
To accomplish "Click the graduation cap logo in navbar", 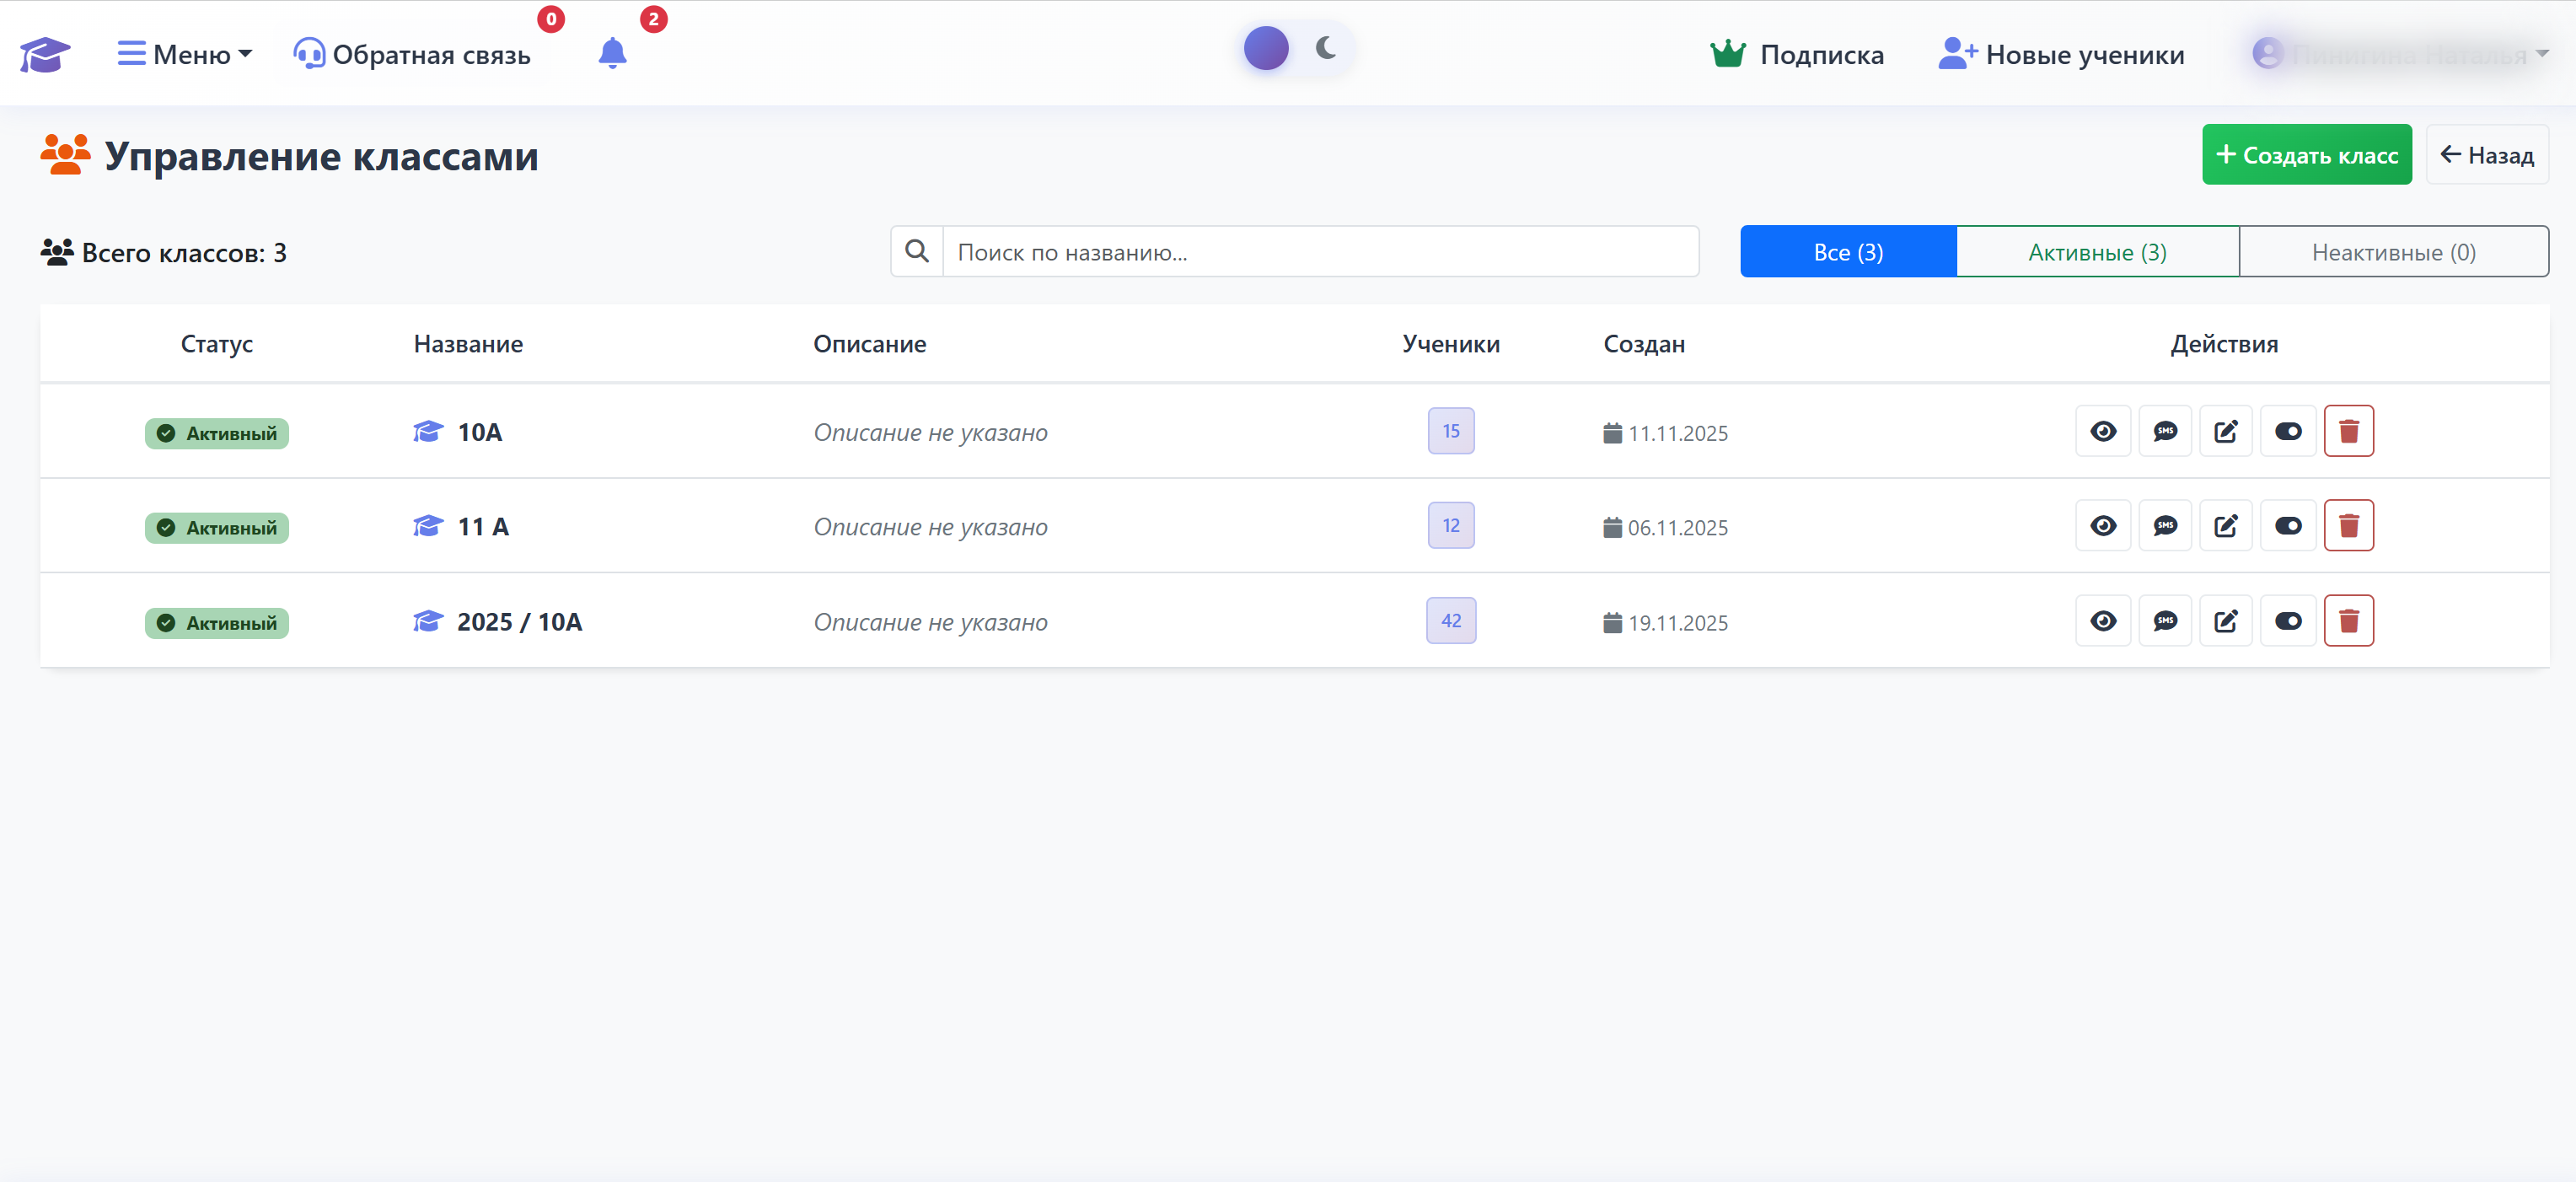I will [x=45, y=54].
